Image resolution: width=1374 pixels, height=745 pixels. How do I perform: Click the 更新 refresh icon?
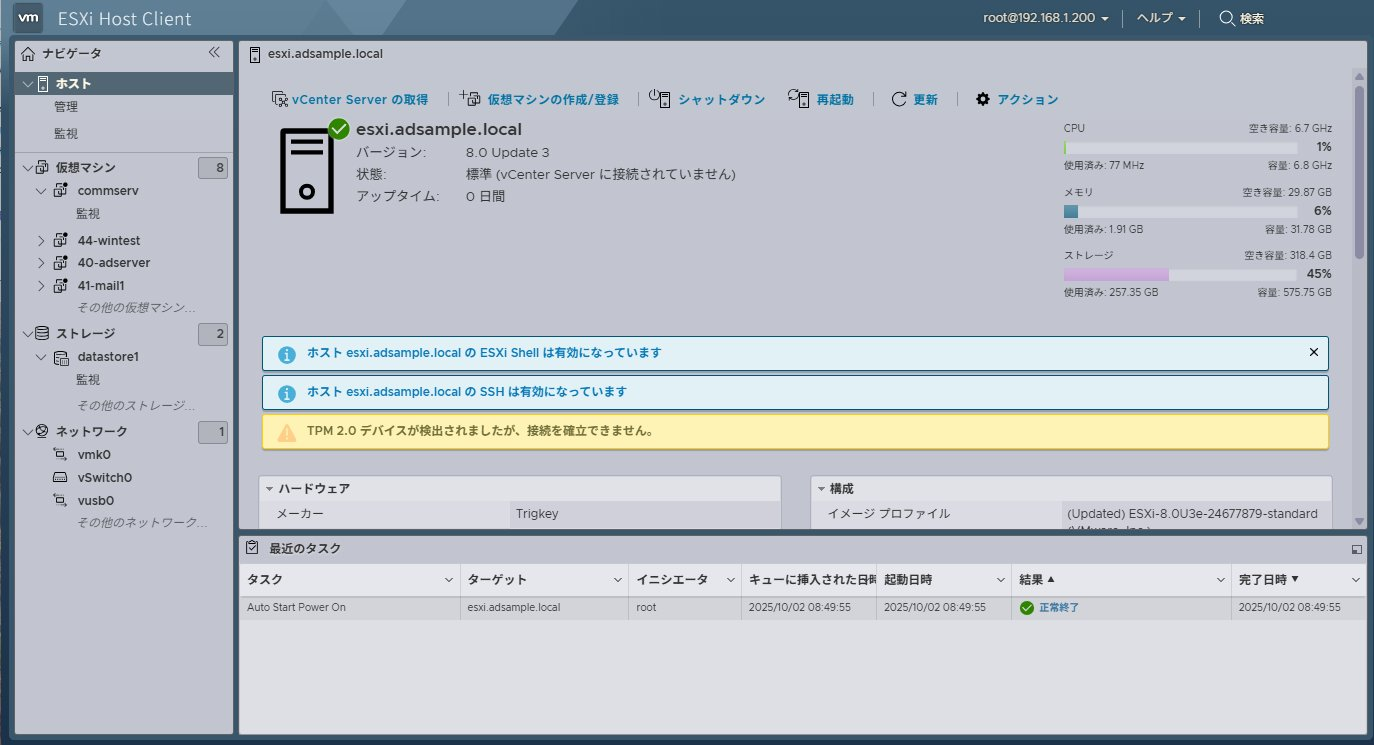pos(898,99)
